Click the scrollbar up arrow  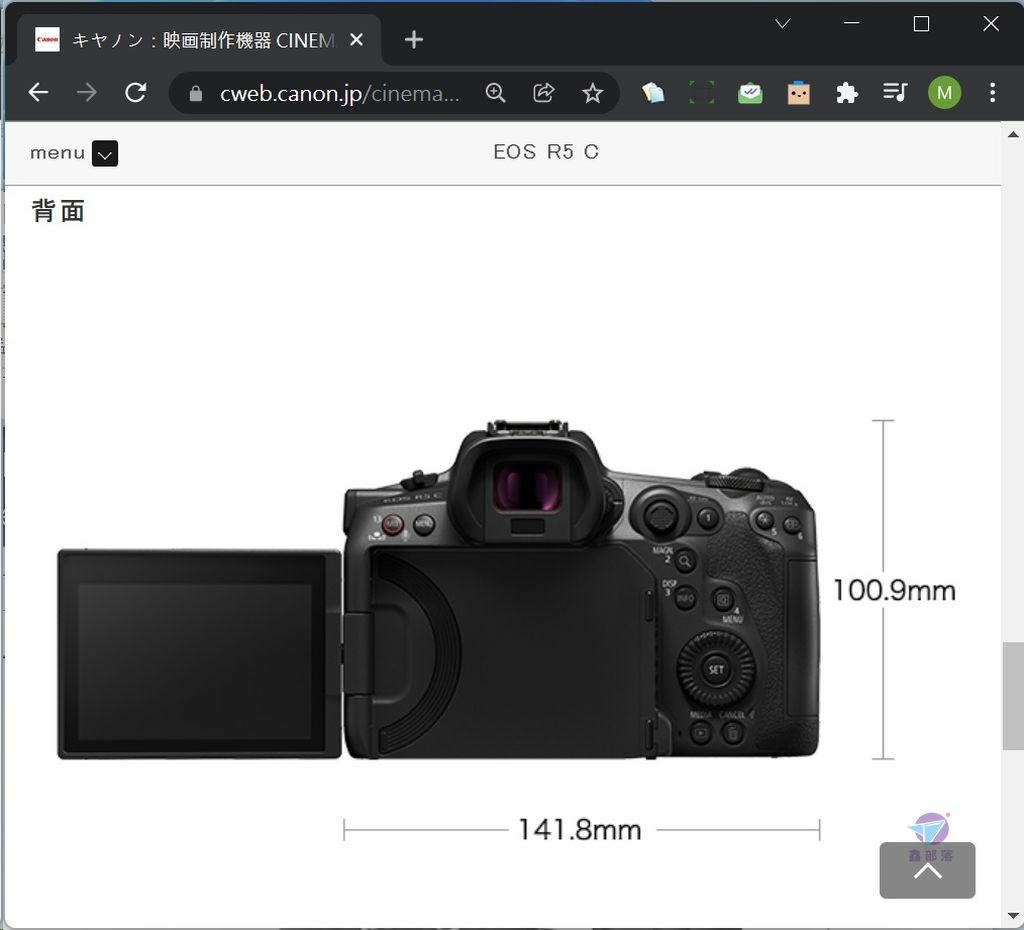(1012, 135)
